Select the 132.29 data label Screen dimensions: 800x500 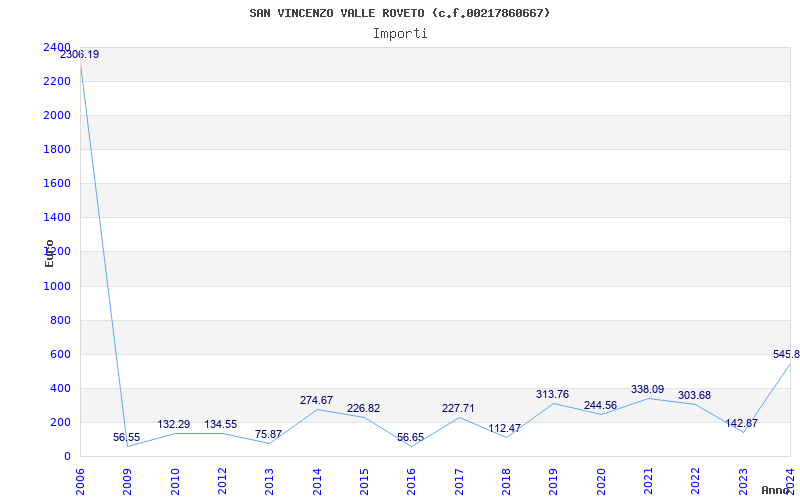pyautogui.click(x=173, y=424)
